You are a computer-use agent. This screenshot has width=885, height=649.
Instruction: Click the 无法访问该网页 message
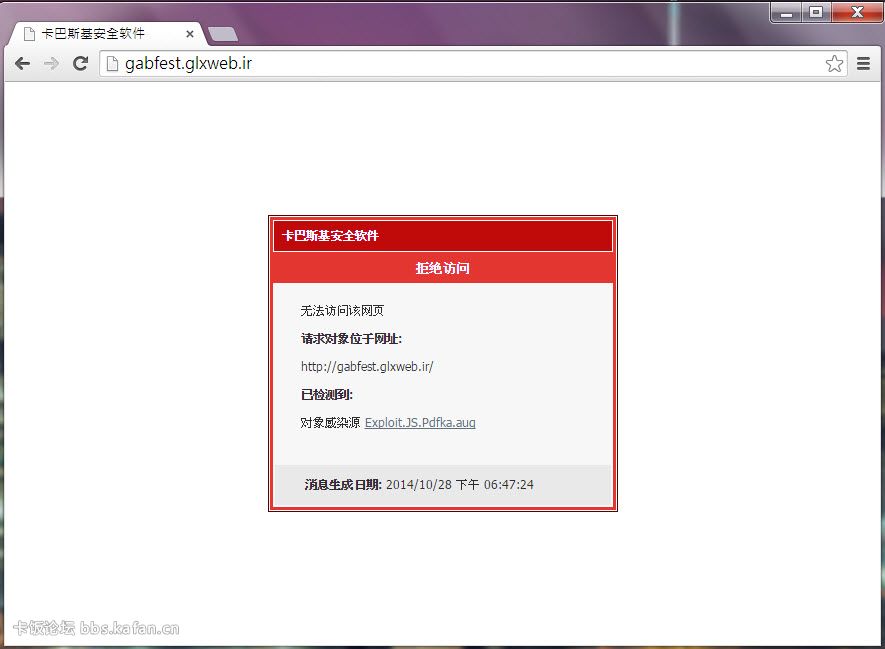click(342, 311)
